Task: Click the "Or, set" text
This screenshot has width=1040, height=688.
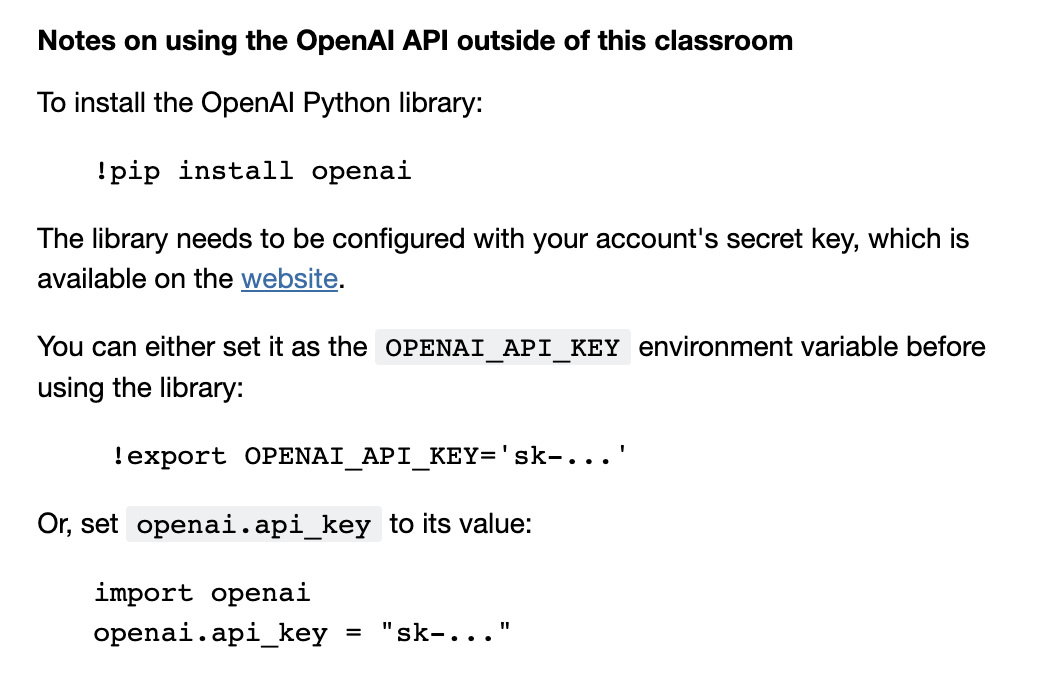Action: 78,524
